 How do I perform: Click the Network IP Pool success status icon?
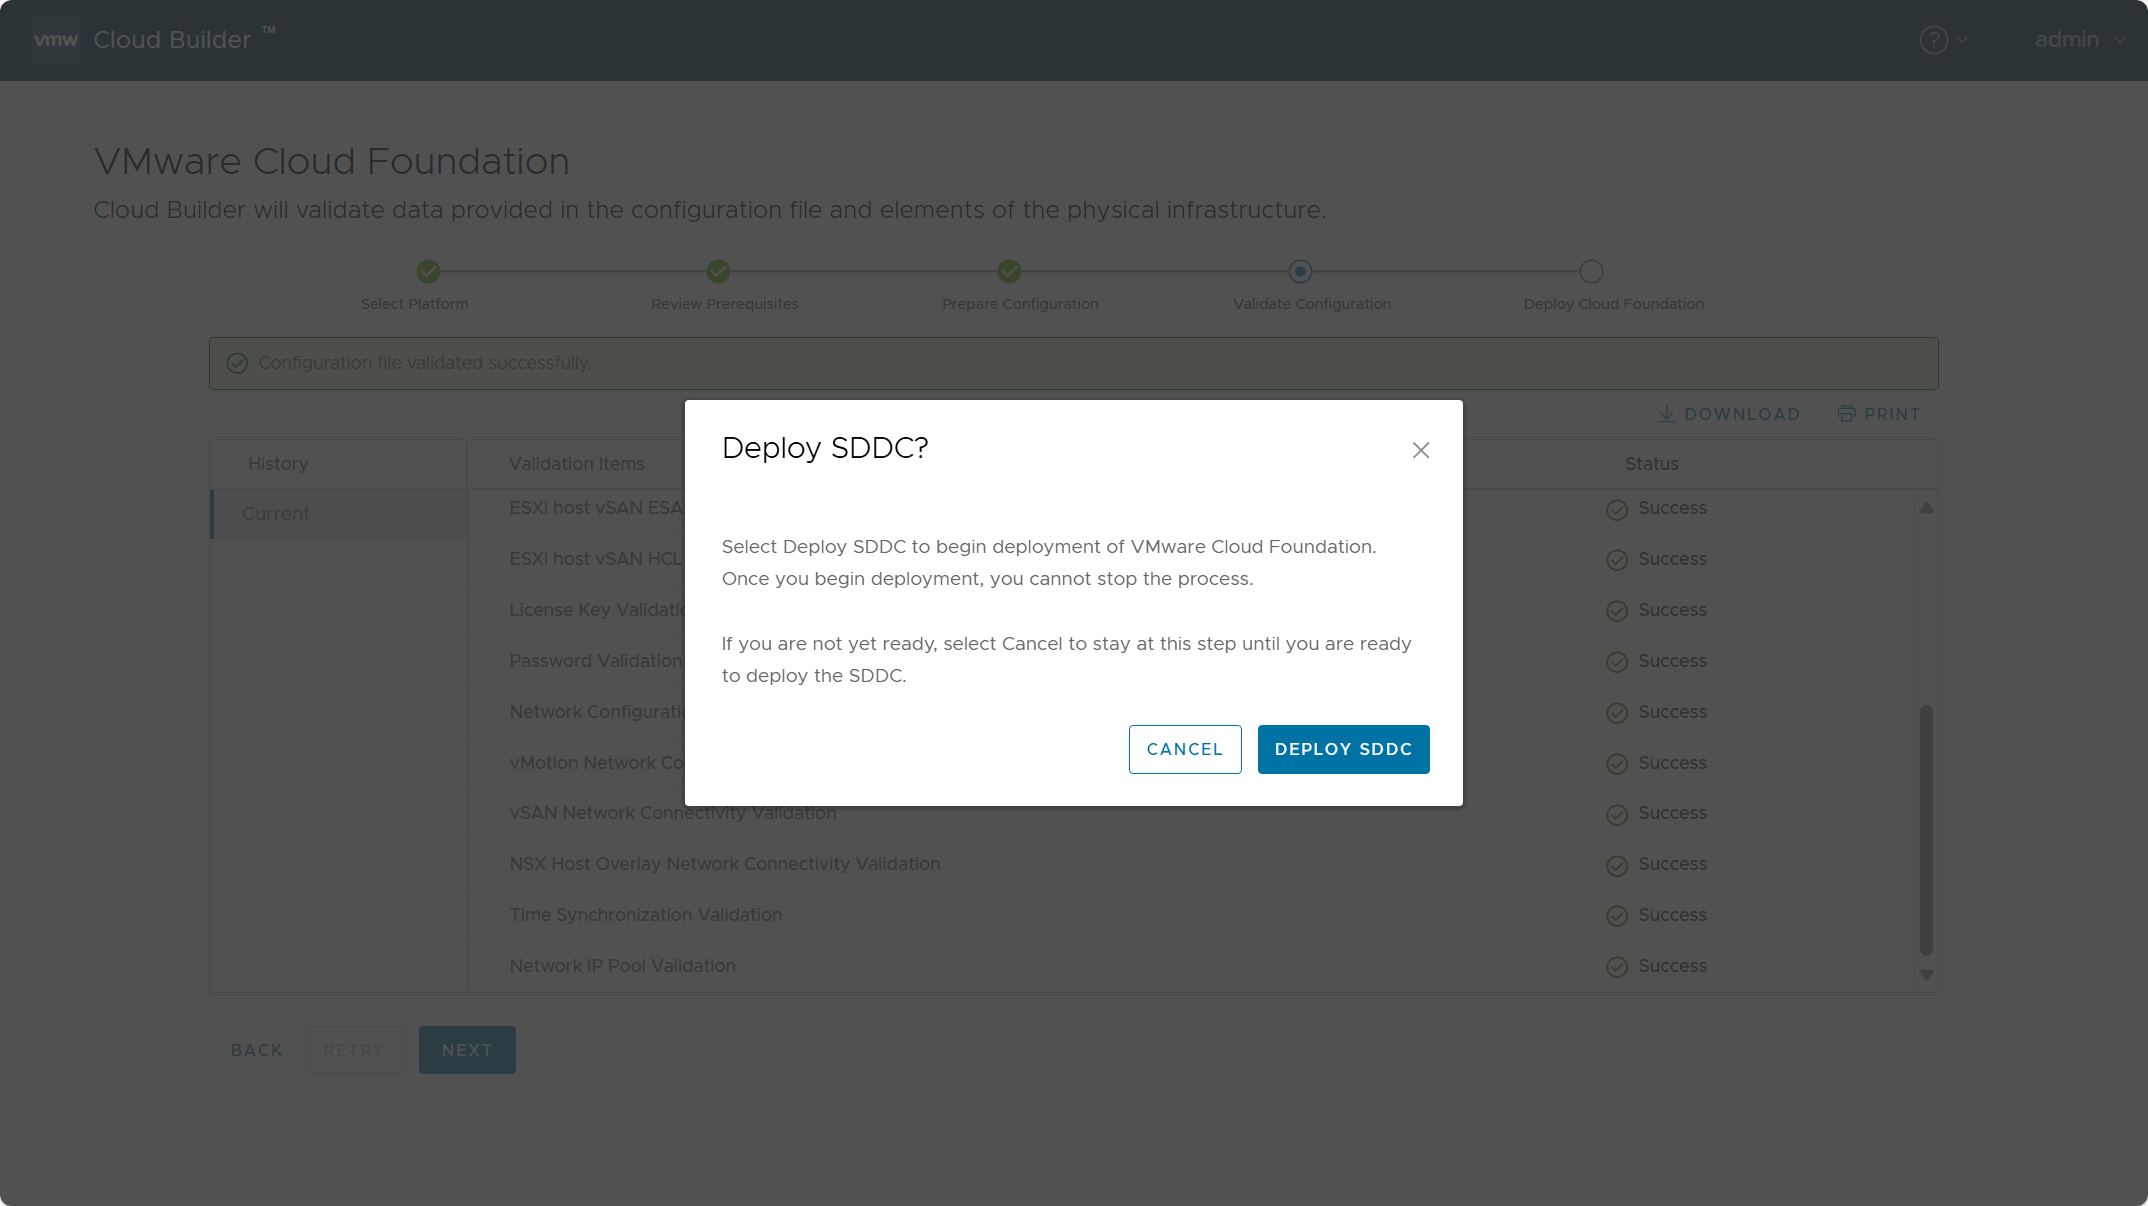pyautogui.click(x=1617, y=967)
